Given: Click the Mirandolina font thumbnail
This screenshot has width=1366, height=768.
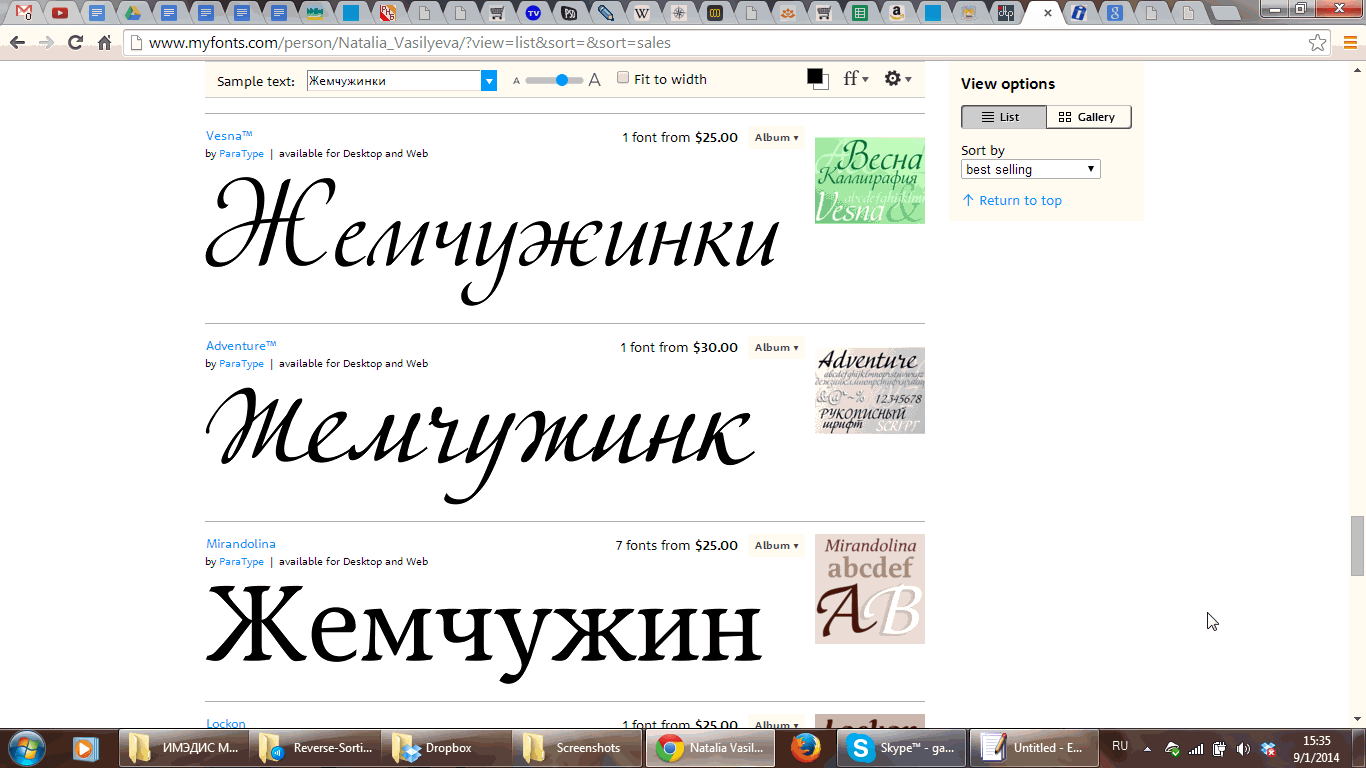Looking at the screenshot, I should (870, 589).
